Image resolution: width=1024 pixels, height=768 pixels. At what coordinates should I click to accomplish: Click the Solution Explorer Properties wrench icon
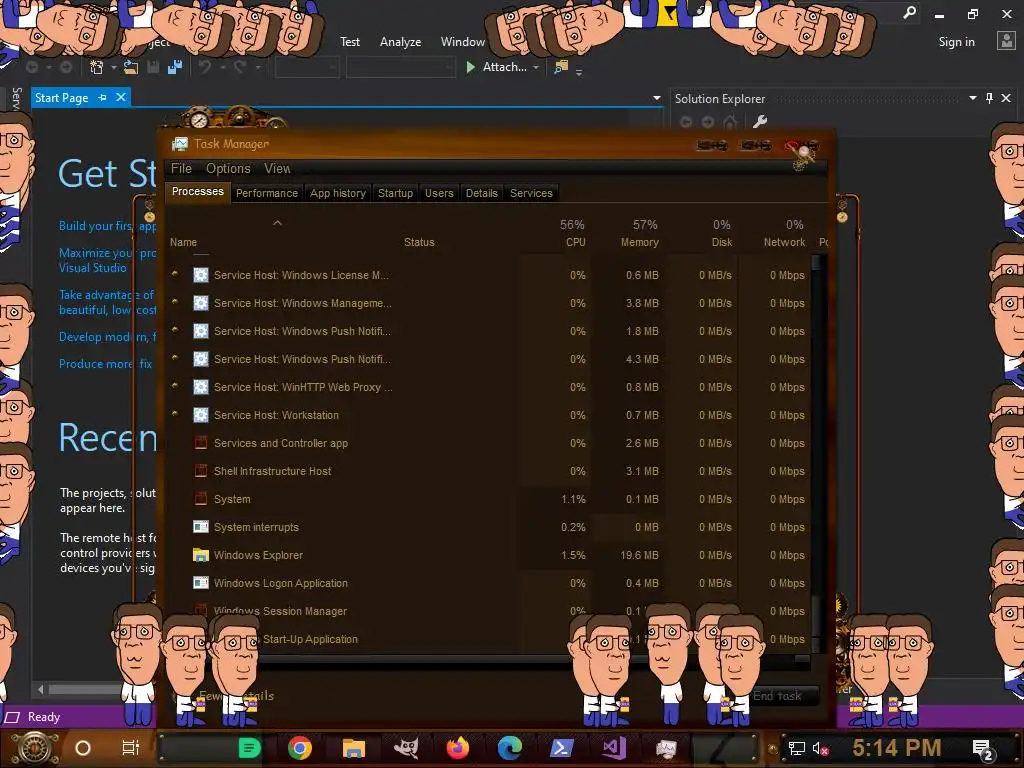point(760,121)
